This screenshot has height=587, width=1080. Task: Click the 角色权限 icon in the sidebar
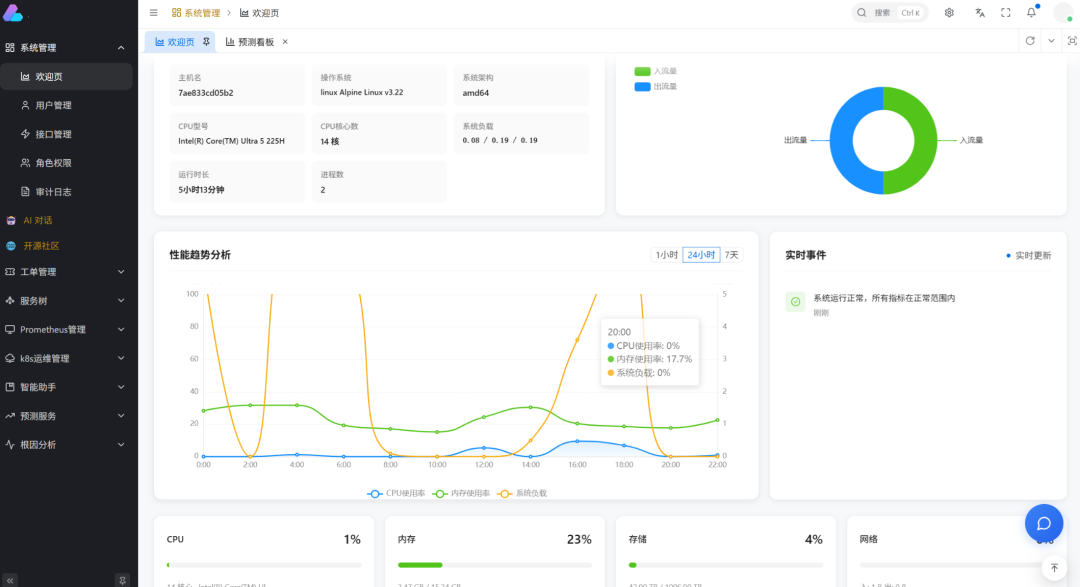point(25,163)
